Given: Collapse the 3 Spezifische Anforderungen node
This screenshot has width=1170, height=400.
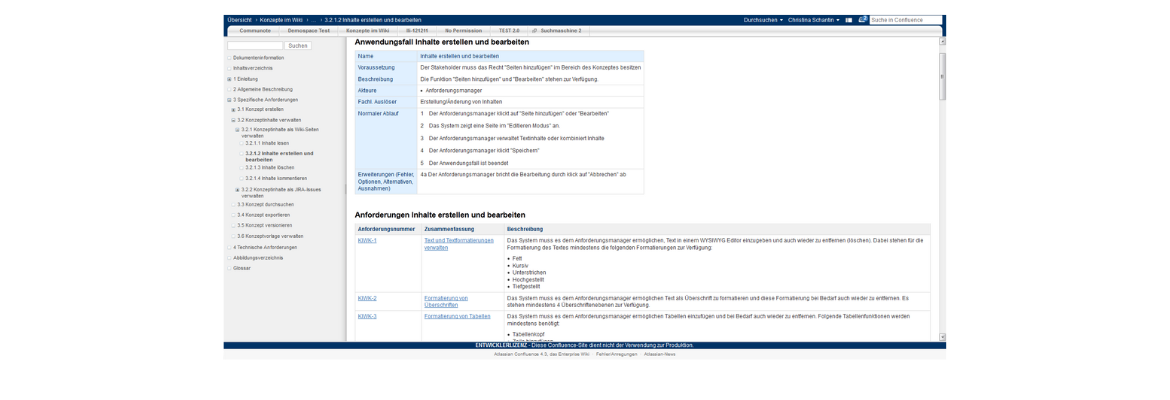Looking at the screenshot, I should [x=229, y=100].
